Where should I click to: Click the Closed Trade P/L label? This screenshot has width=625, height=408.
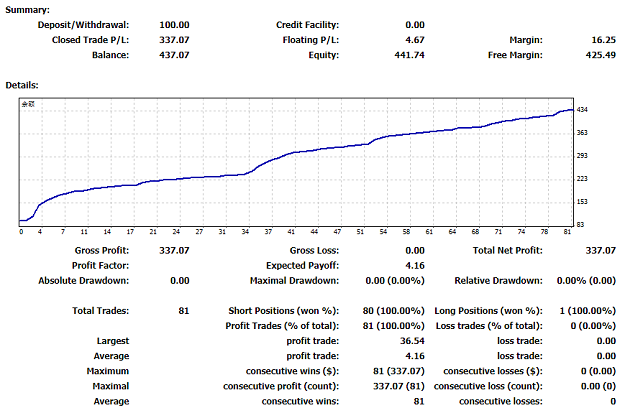click(x=90, y=40)
